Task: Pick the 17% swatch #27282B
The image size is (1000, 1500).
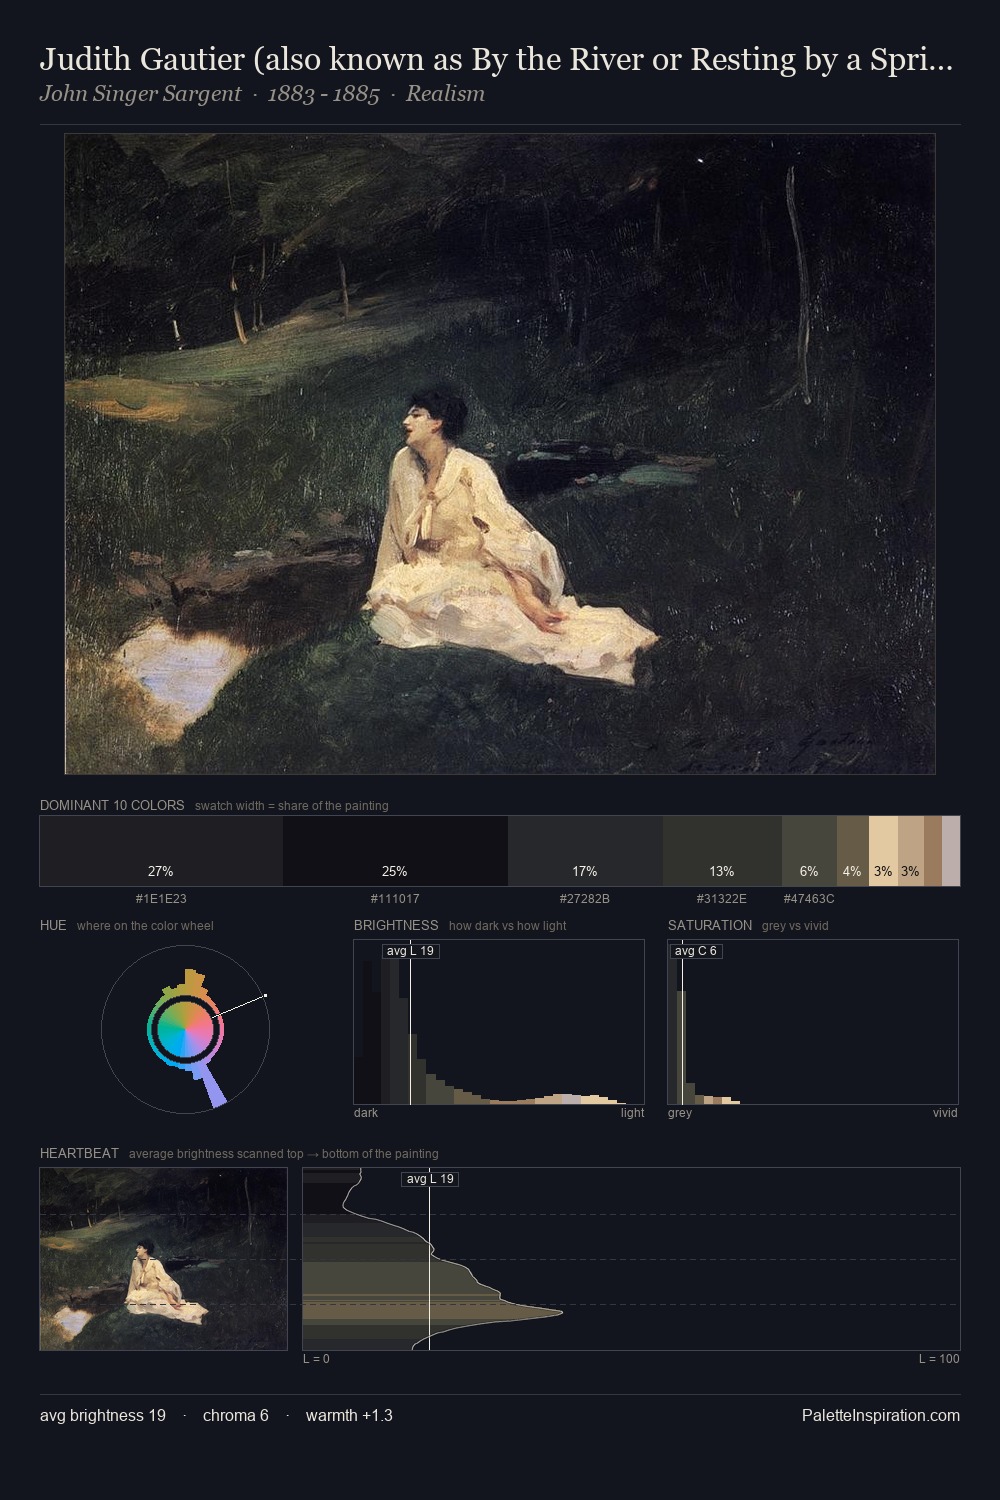Action: [585, 851]
